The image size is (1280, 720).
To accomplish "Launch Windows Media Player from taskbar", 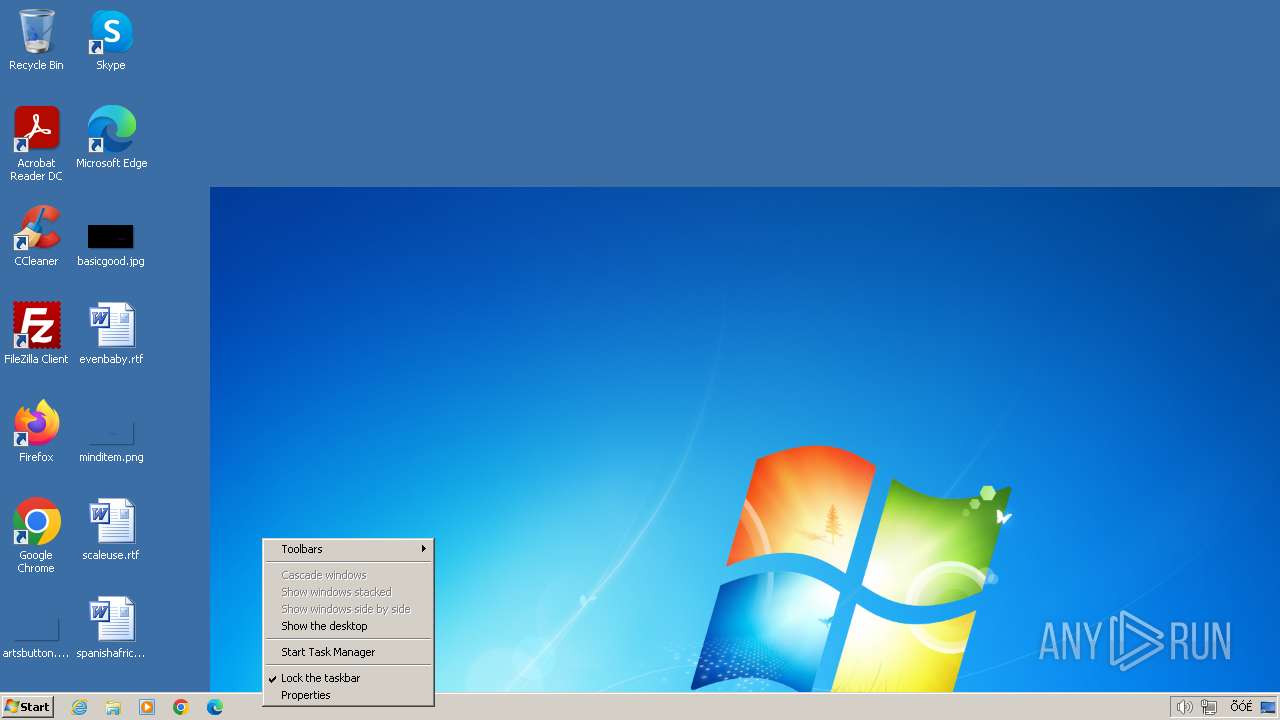I will [147, 707].
